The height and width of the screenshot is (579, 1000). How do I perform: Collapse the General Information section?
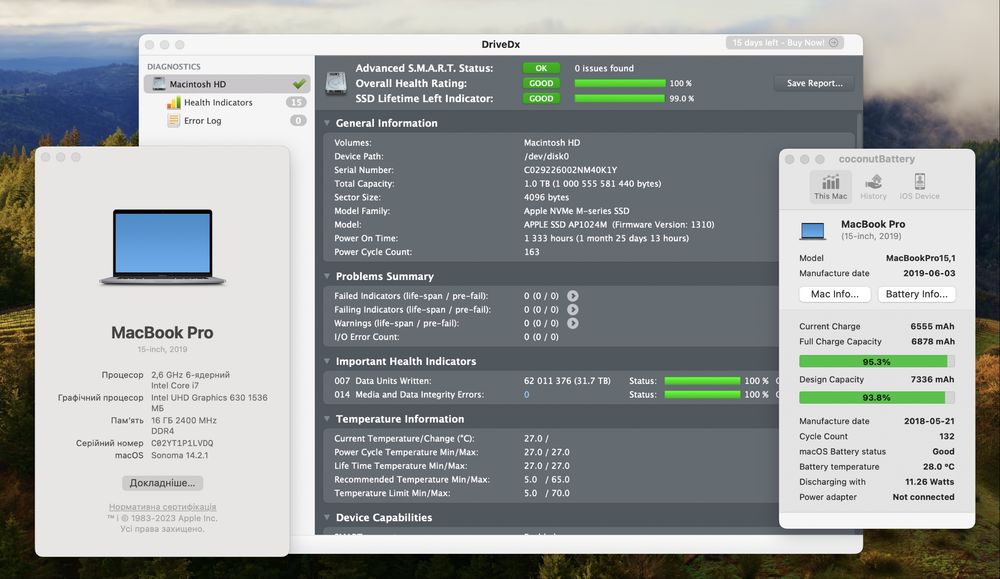pos(327,123)
